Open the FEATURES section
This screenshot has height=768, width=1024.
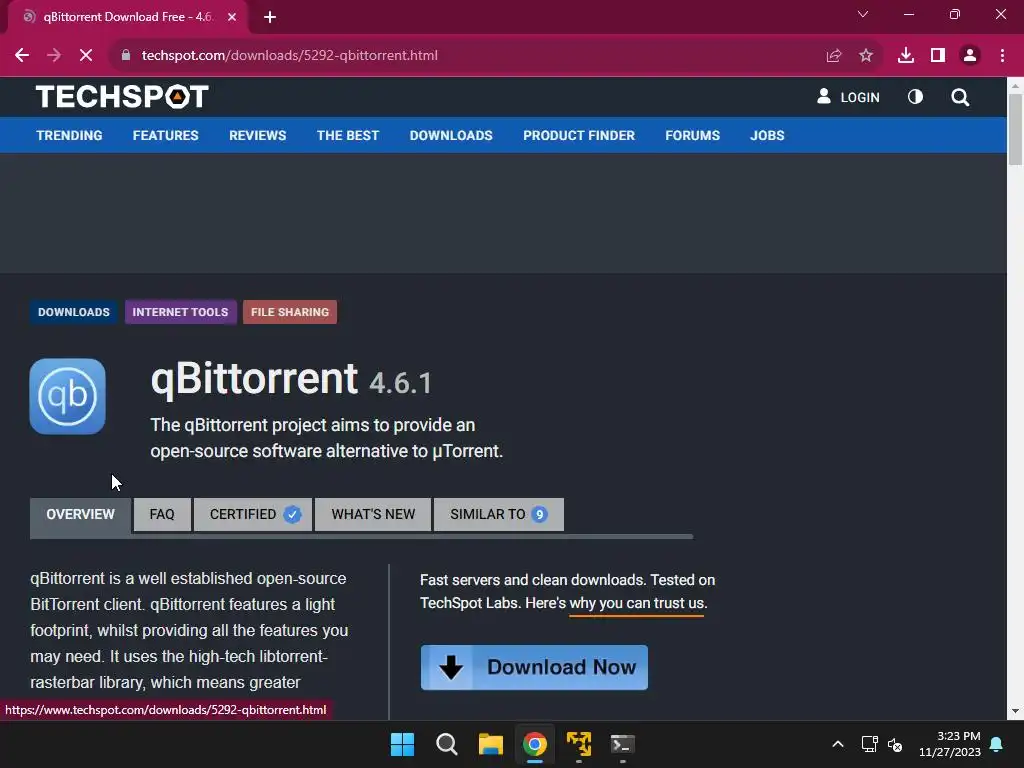tap(165, 135)
